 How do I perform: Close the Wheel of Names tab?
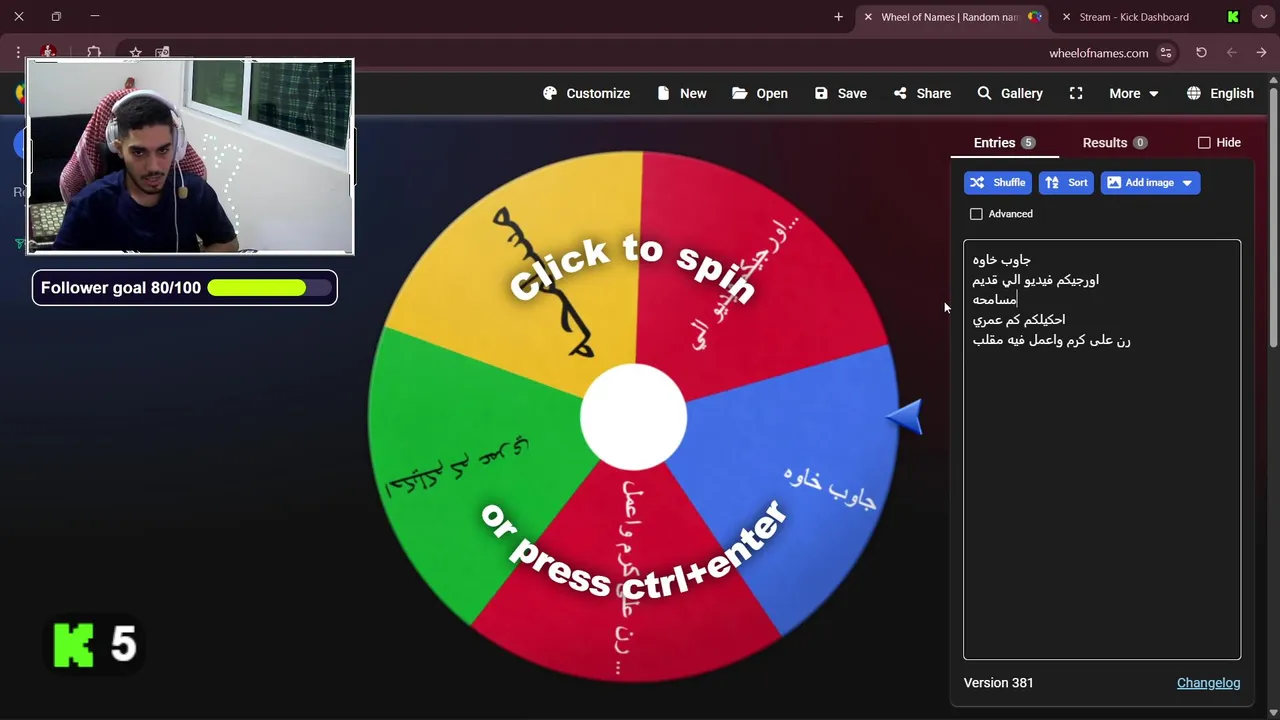click(868, 17)
